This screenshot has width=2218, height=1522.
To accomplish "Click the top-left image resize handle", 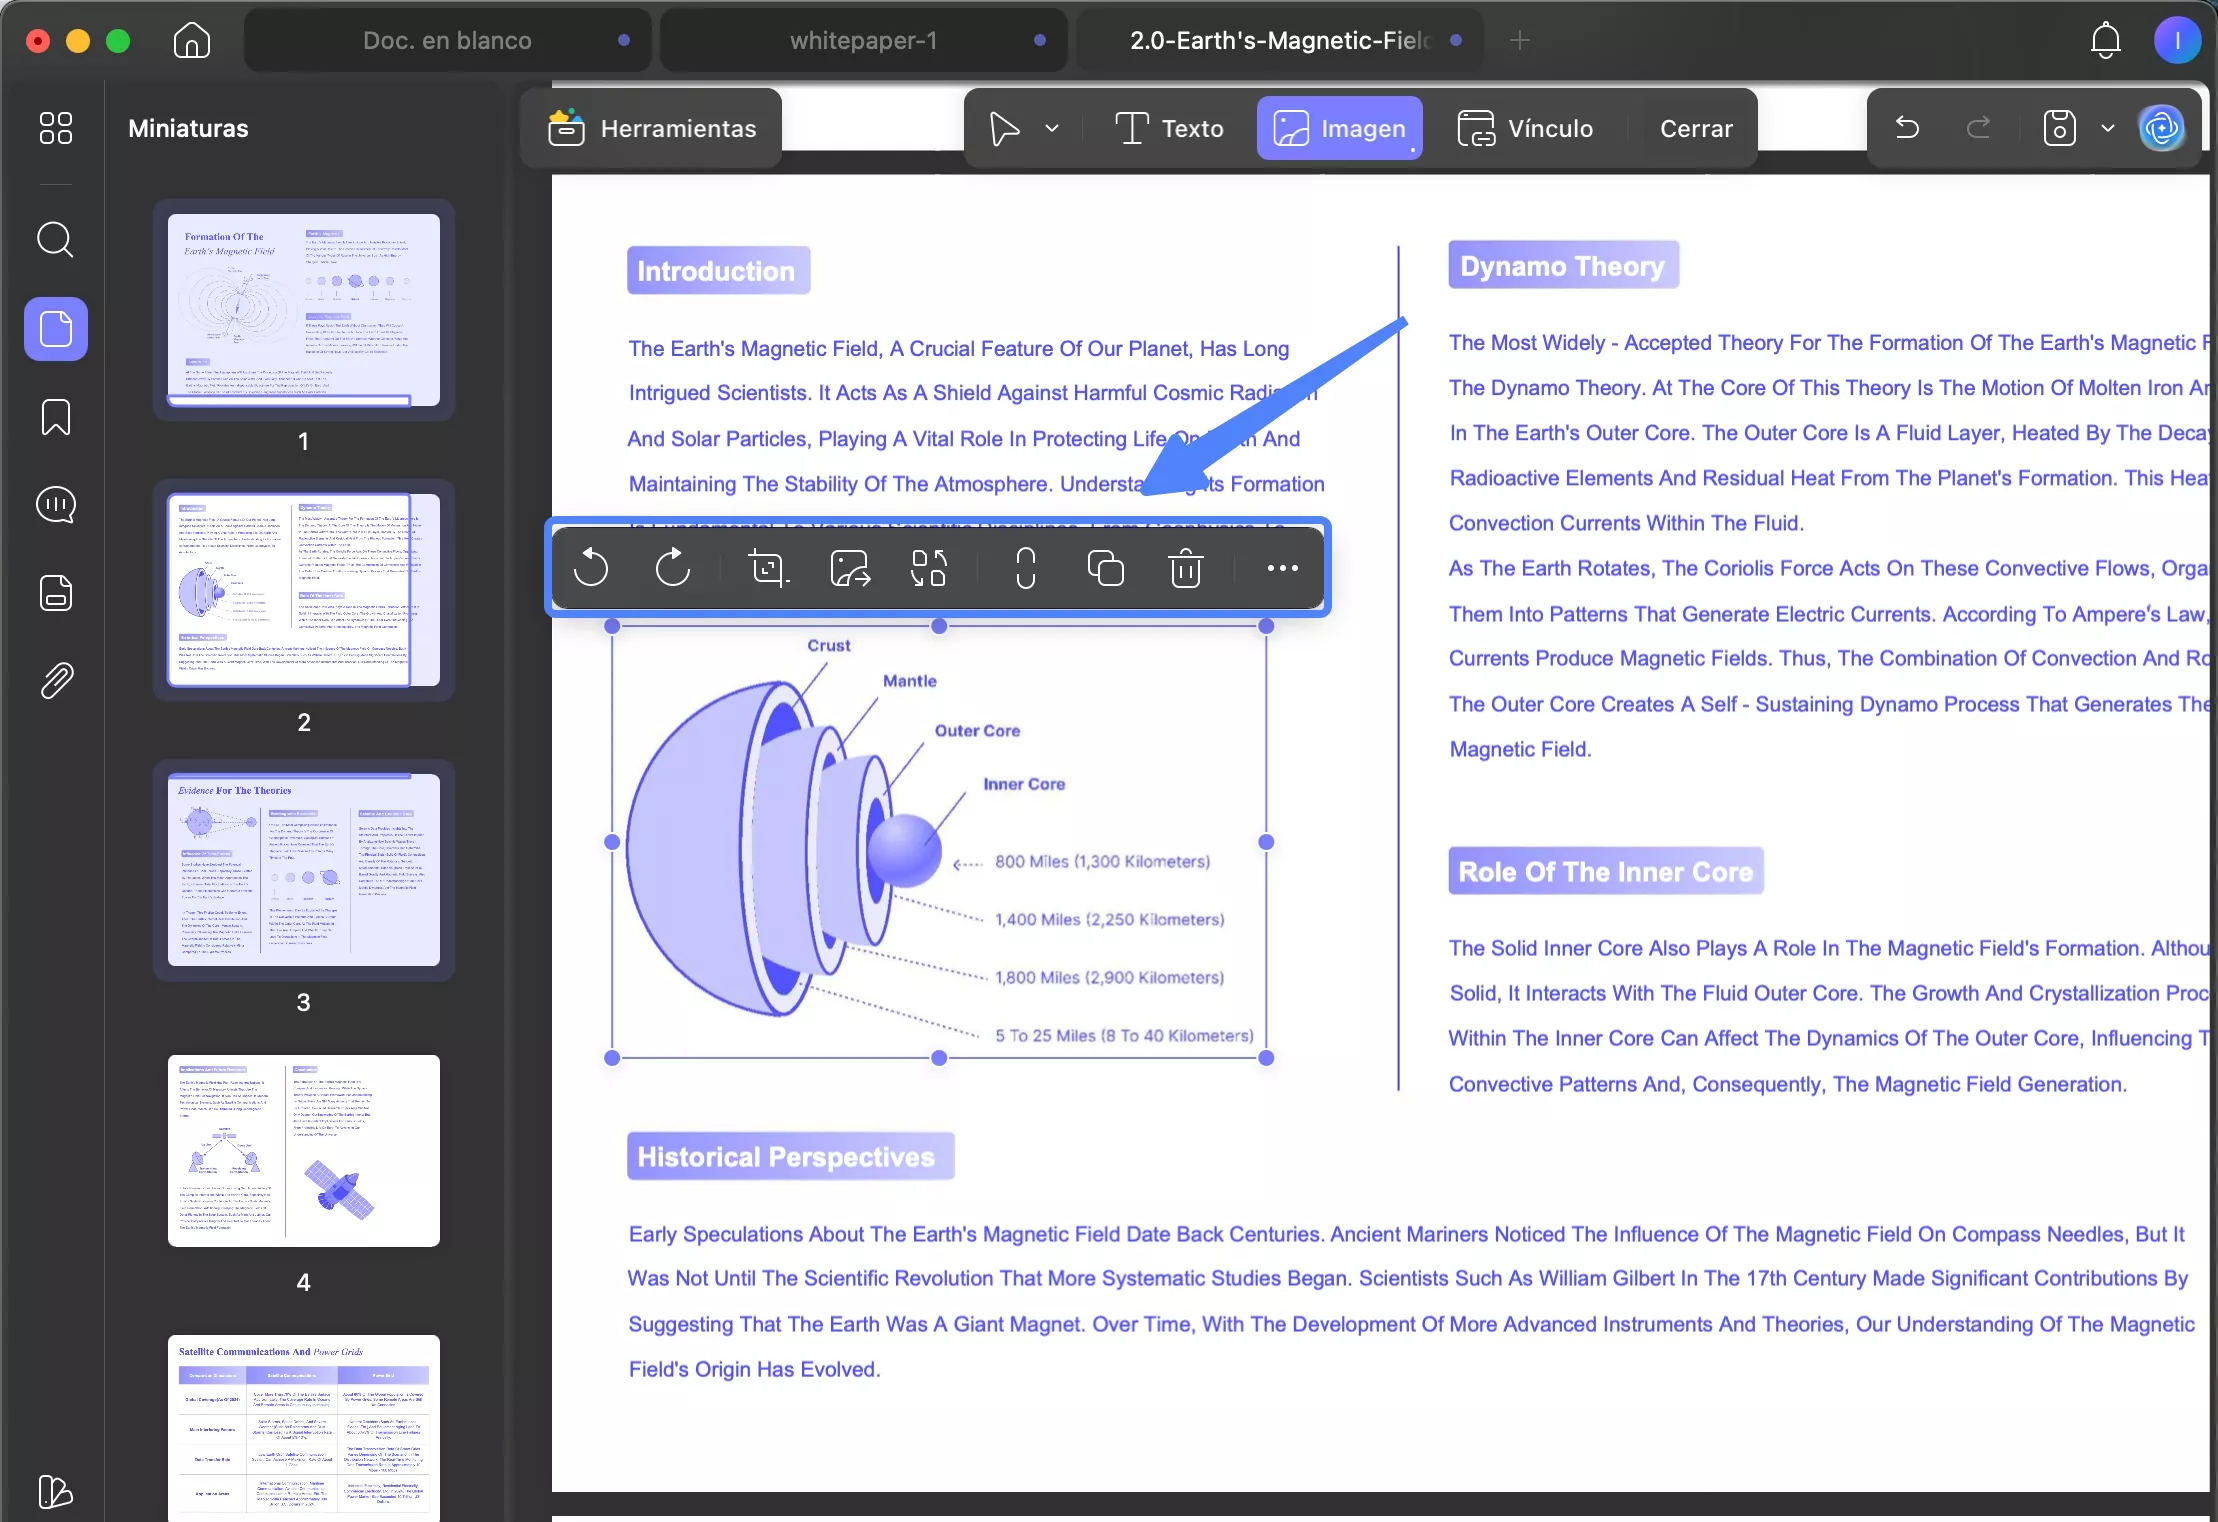I will (x=612, y=626).
